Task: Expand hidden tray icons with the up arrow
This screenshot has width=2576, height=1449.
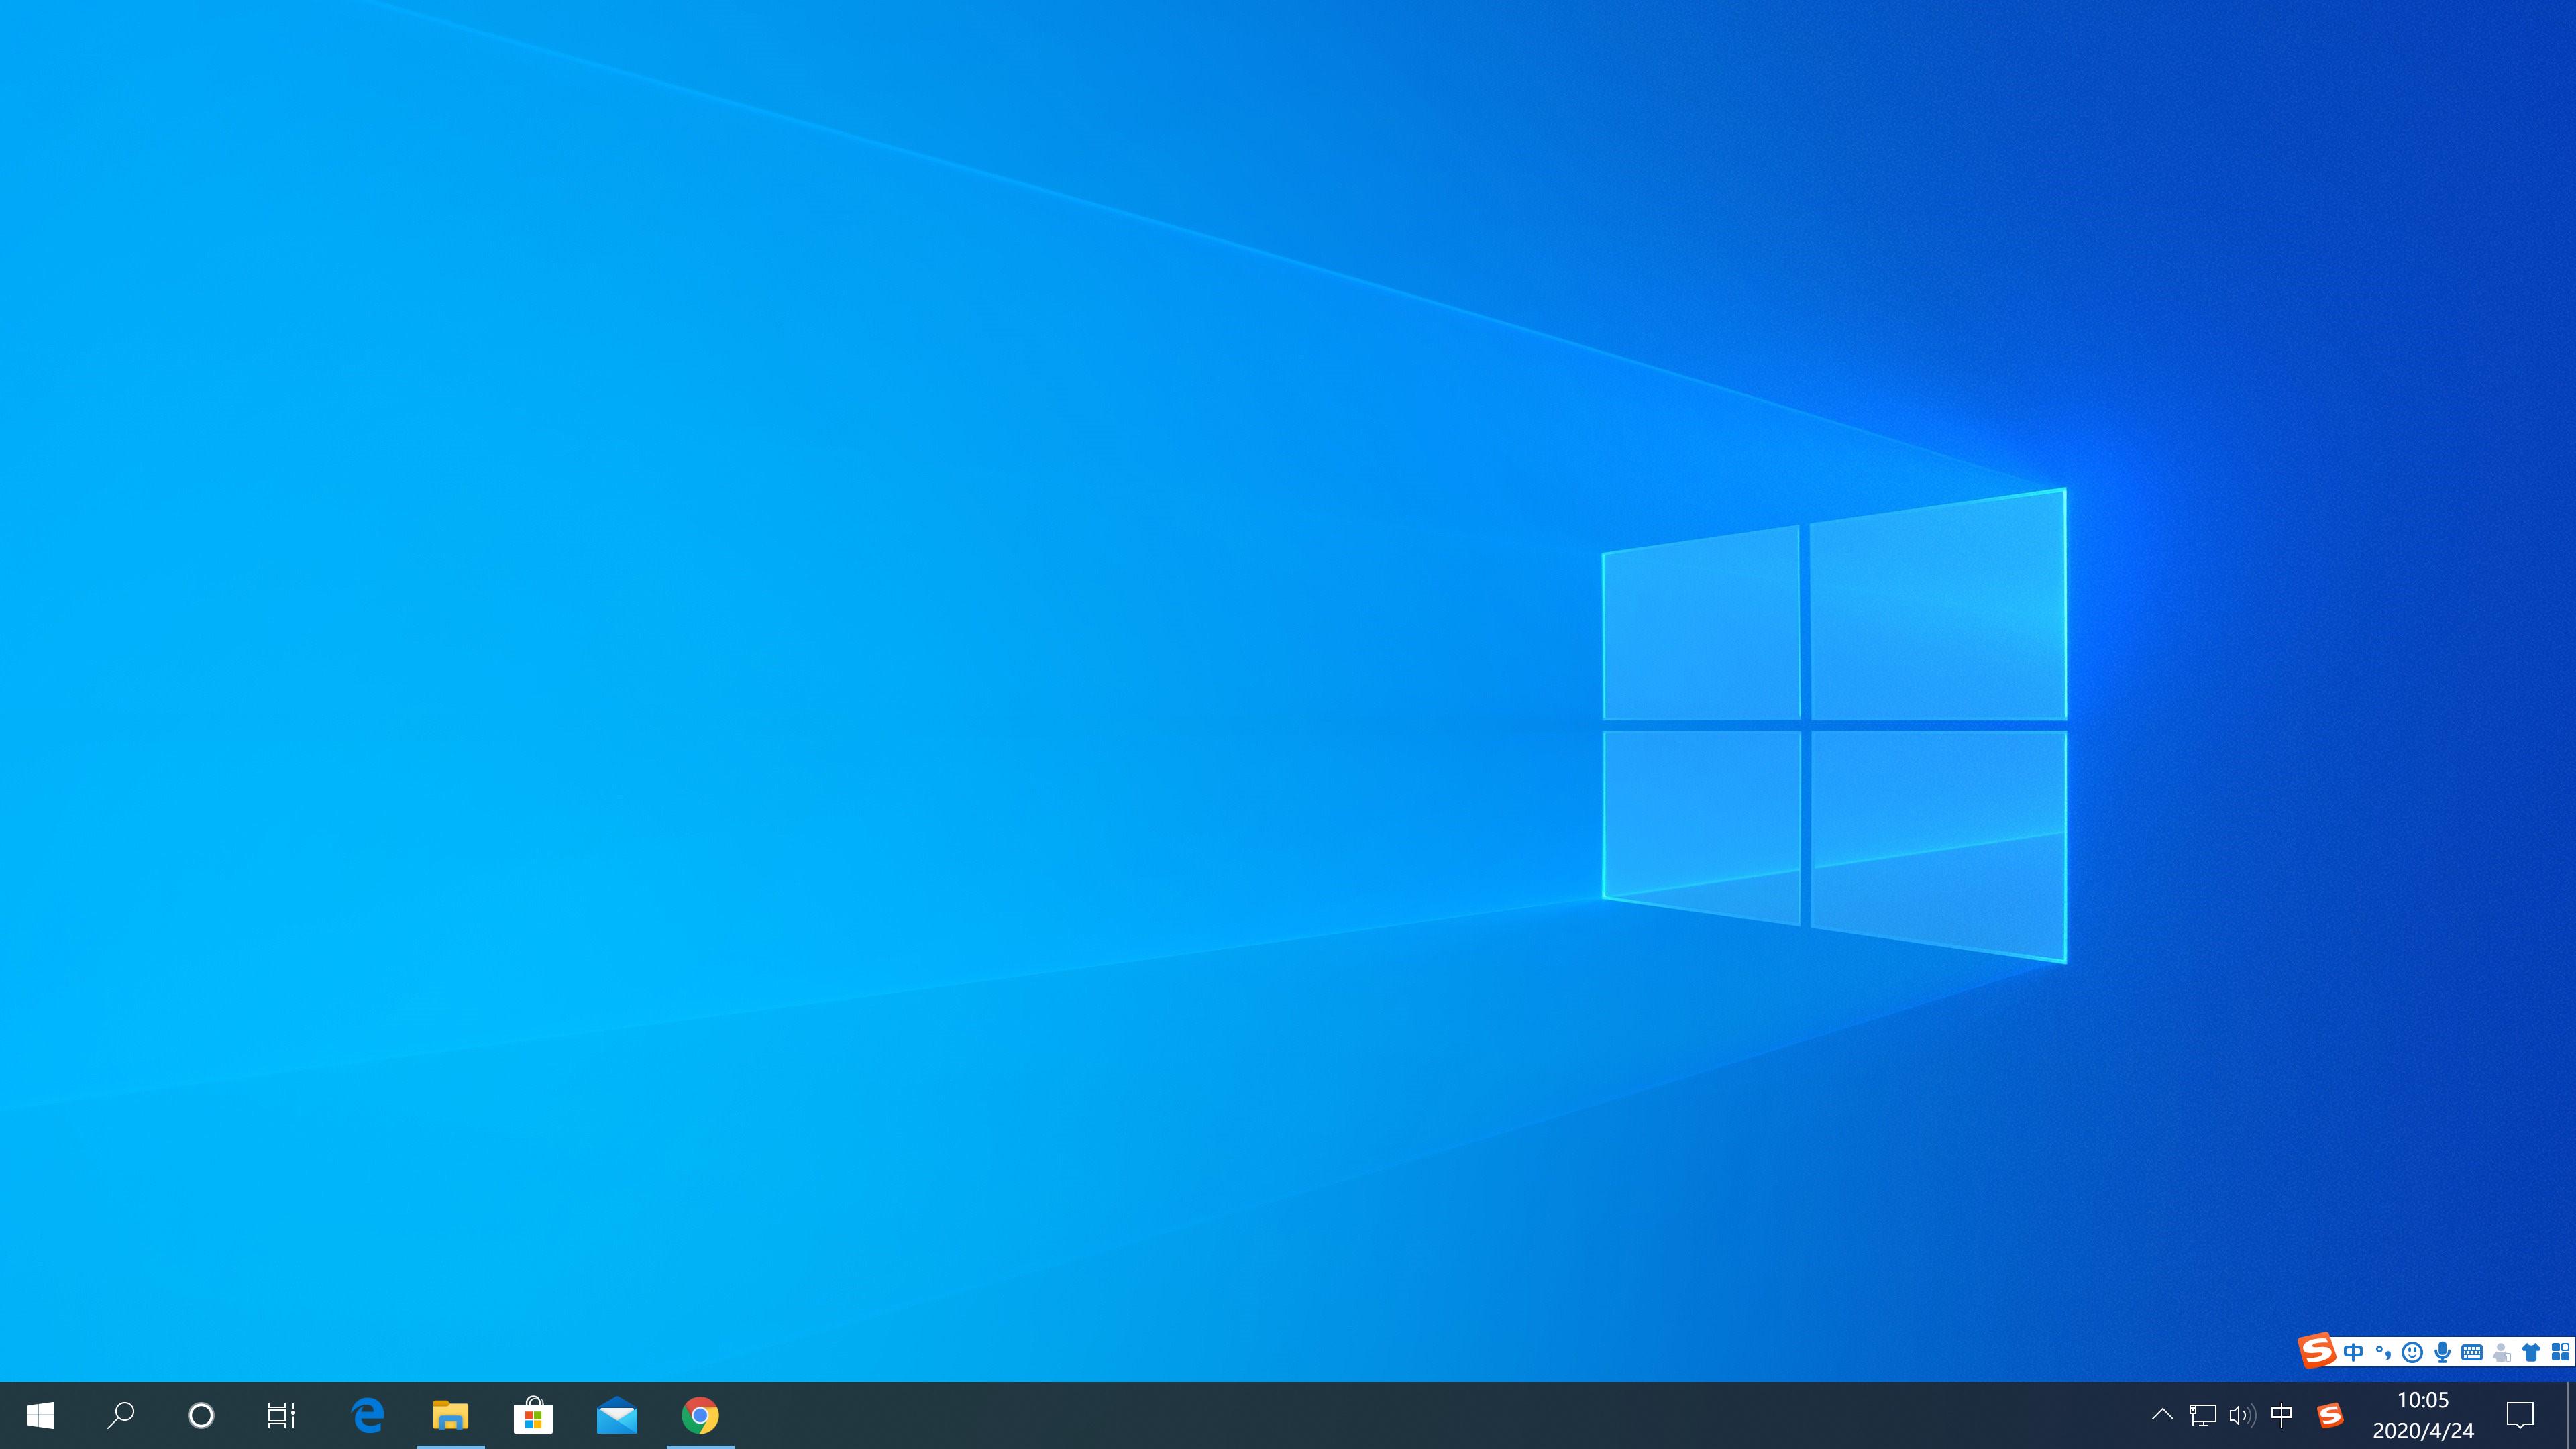Action: tap(2162, 1415)
